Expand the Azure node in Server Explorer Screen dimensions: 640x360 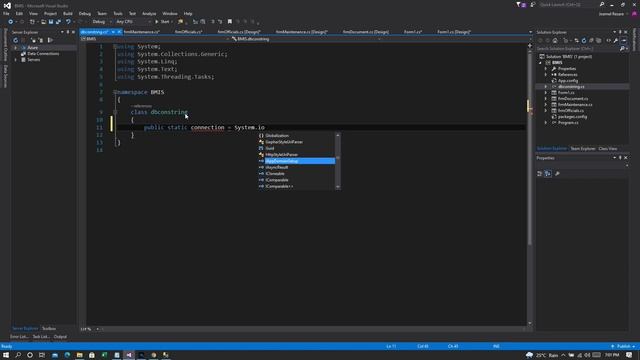pos(16,48)
